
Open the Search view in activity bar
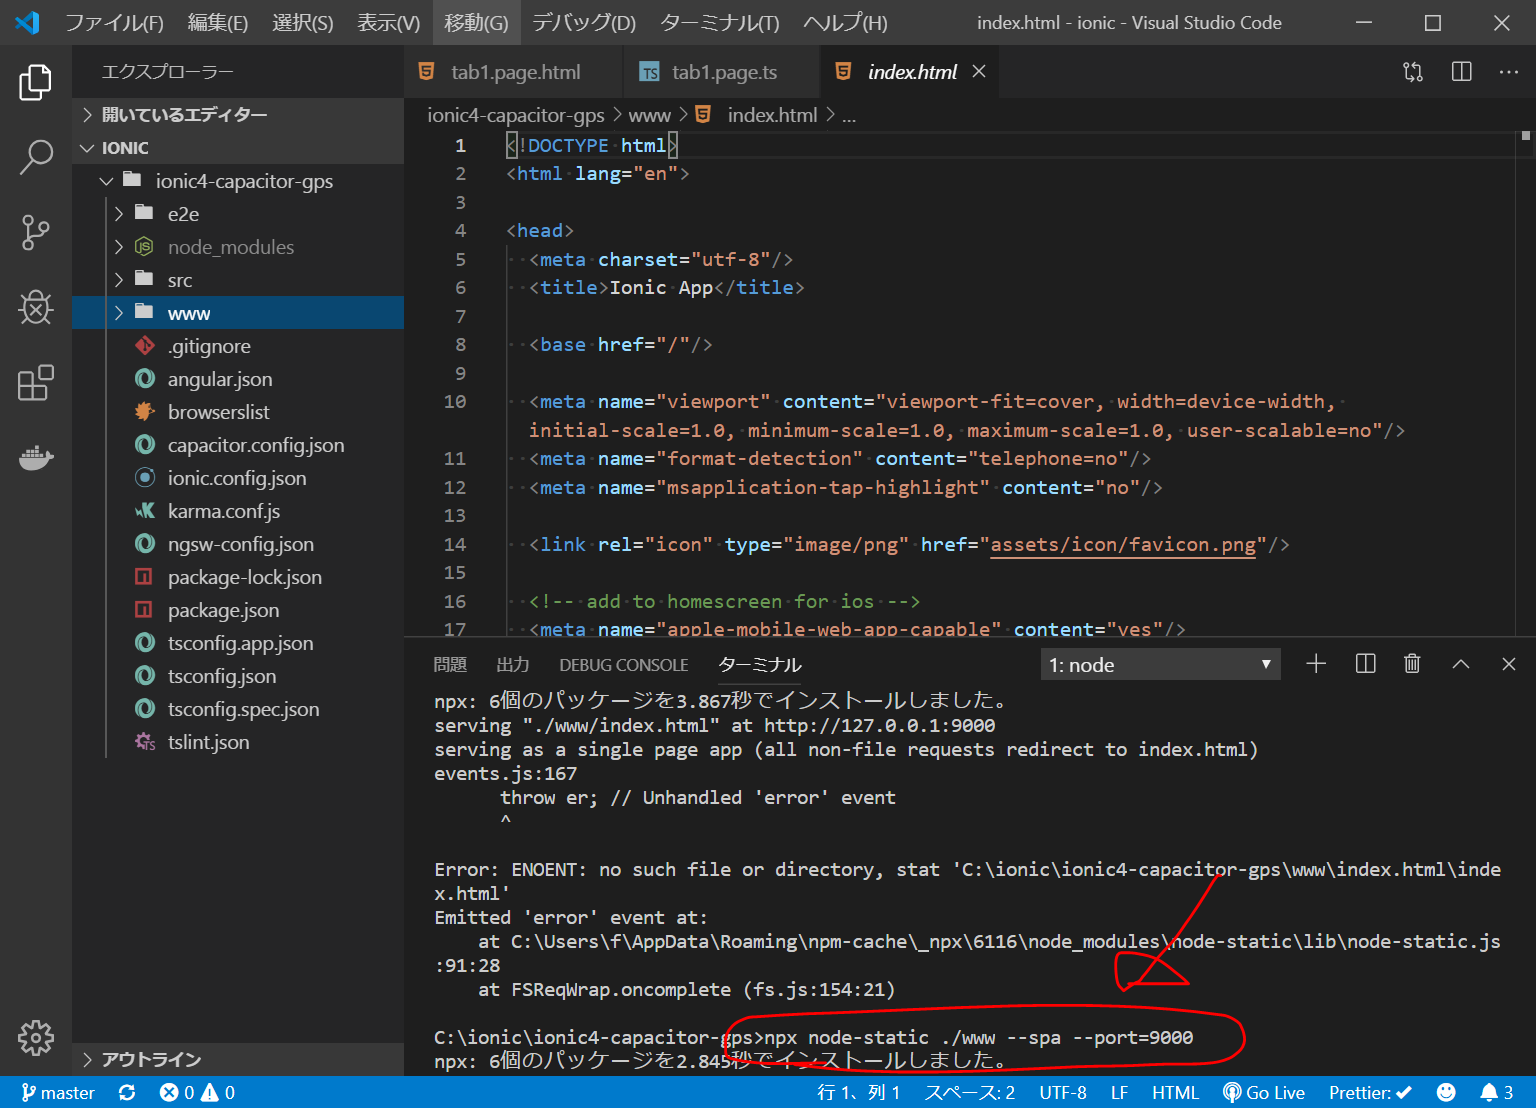[36, 157]
